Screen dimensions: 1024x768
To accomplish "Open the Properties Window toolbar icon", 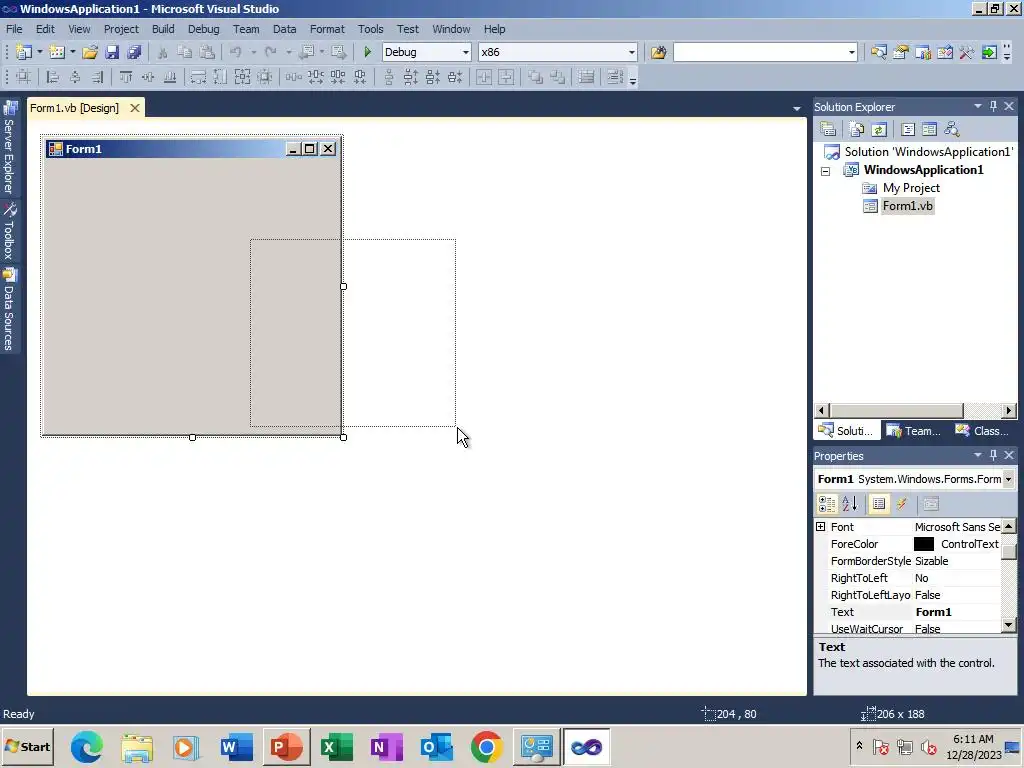I will tap(901, 52).
